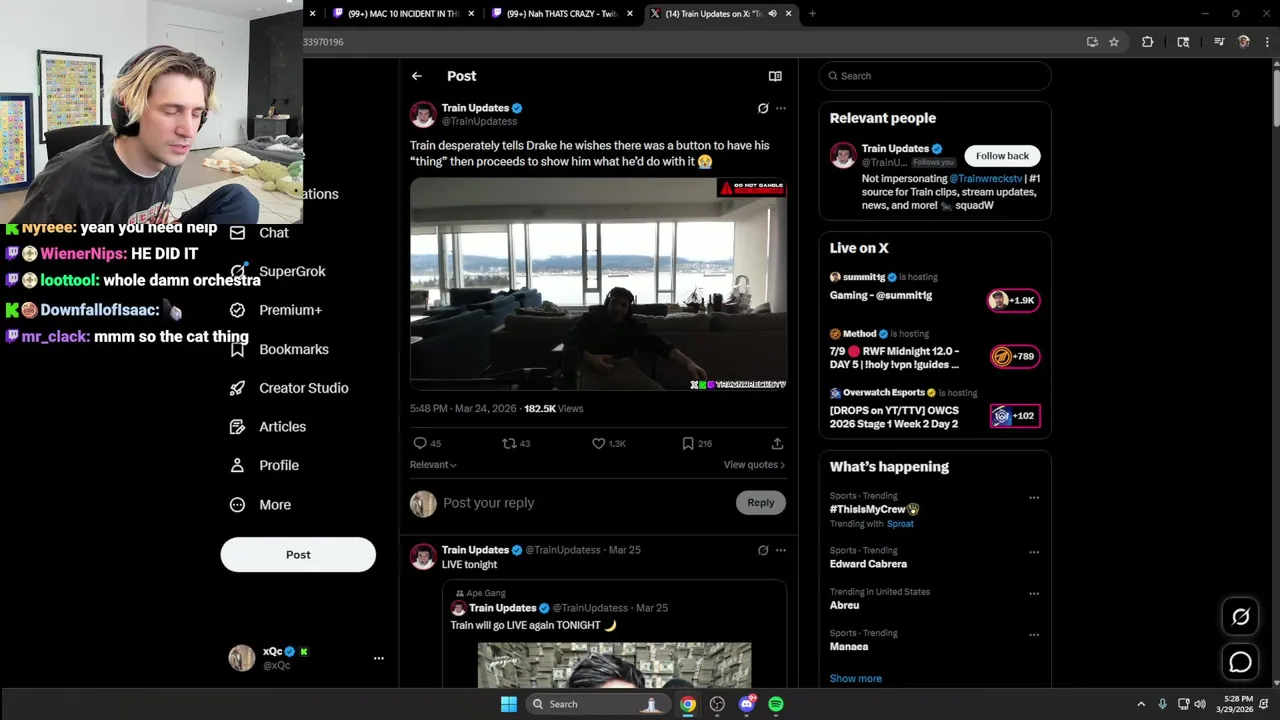Like the post showing 1.3K likes

pos(598,443)
